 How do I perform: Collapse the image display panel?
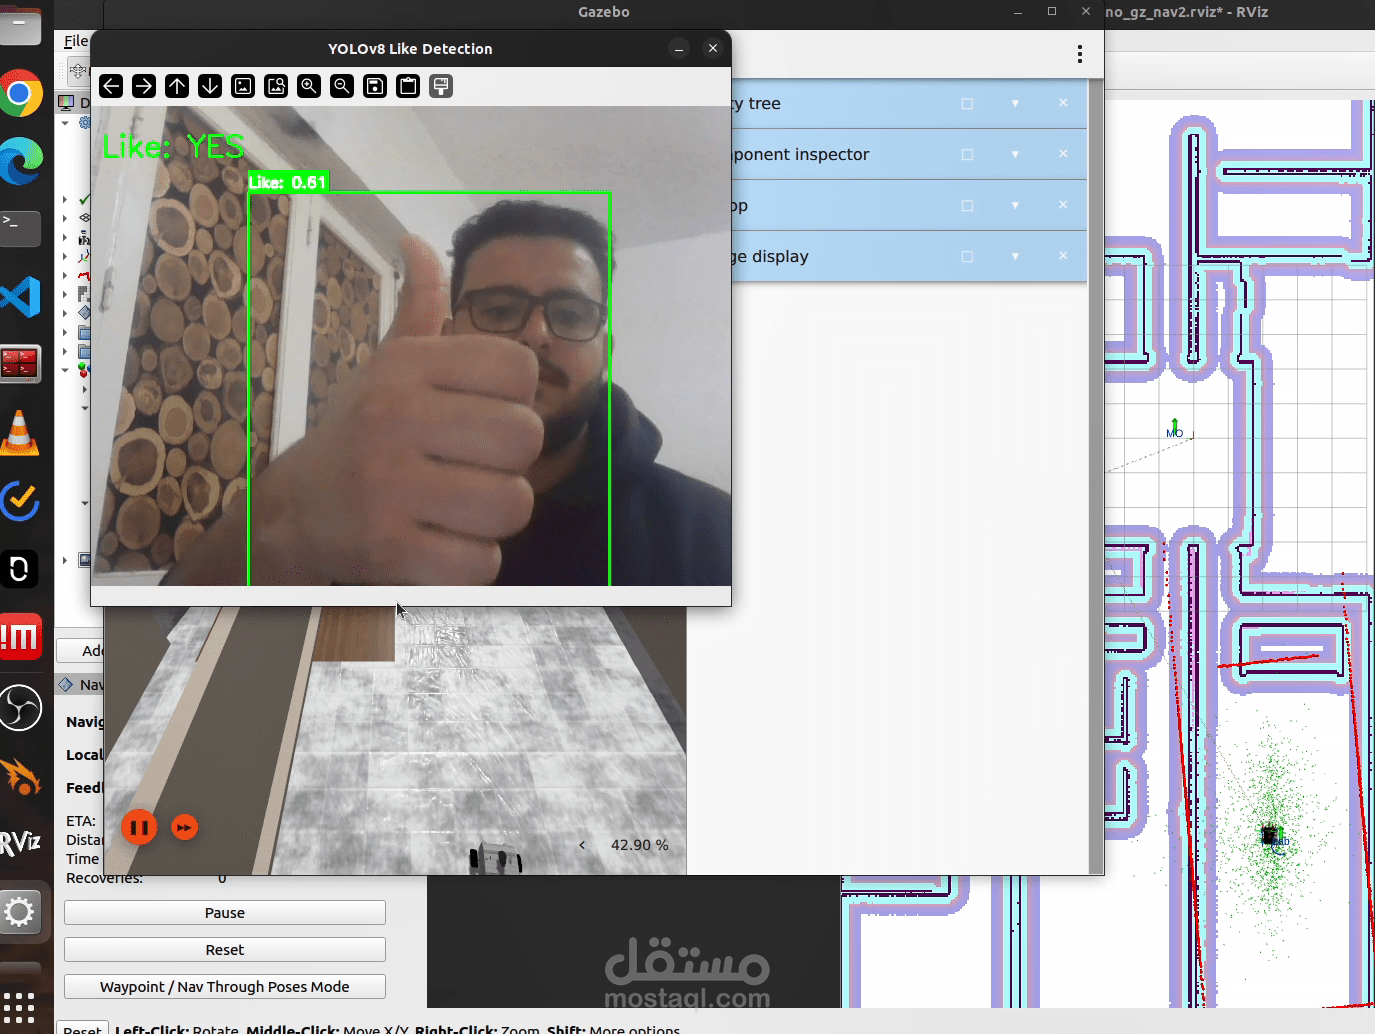[x=1015, y=256]
